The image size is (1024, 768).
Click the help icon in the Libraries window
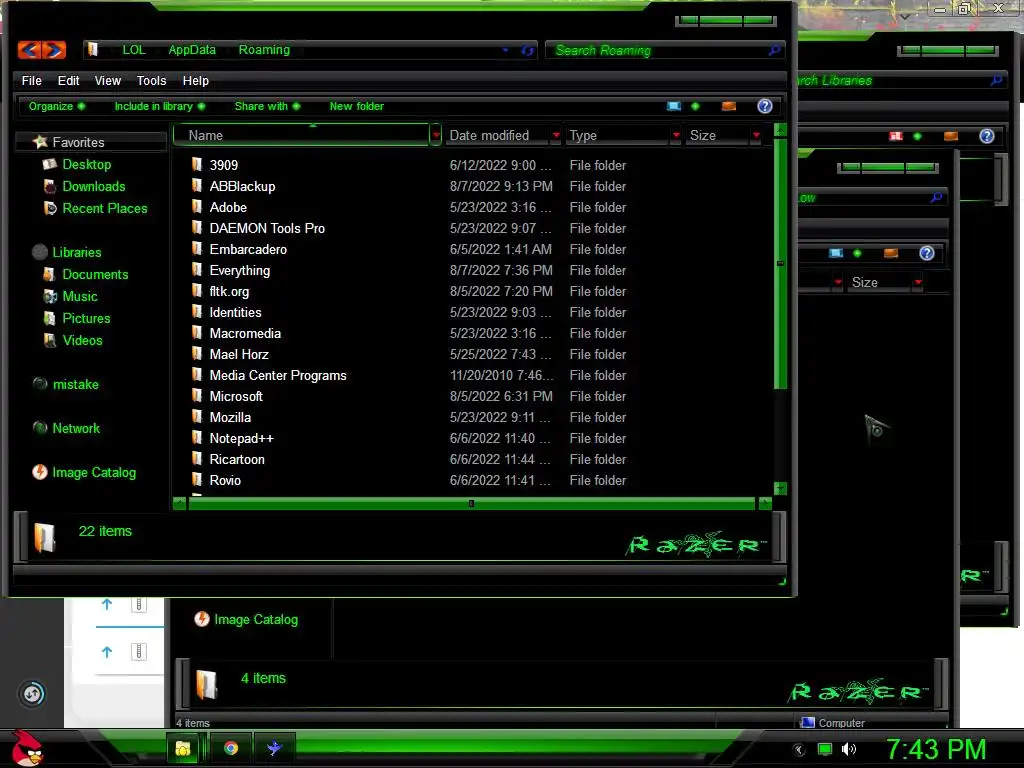pyautogui.click(x=986, y=136)
